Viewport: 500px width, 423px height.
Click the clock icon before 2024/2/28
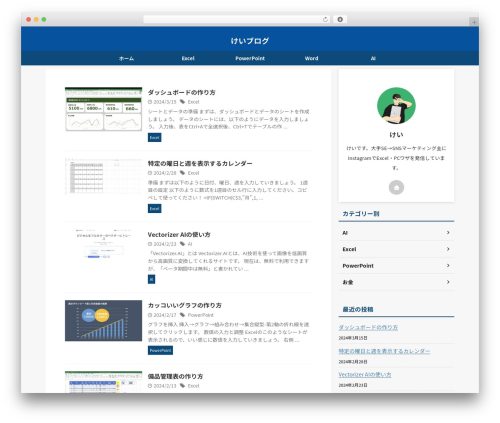coord(150,173)
